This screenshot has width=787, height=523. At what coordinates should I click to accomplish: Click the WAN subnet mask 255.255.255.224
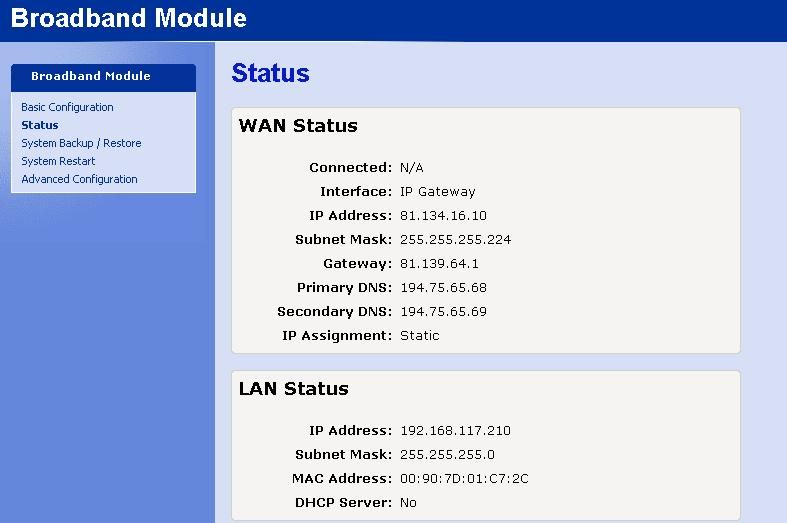456,240
